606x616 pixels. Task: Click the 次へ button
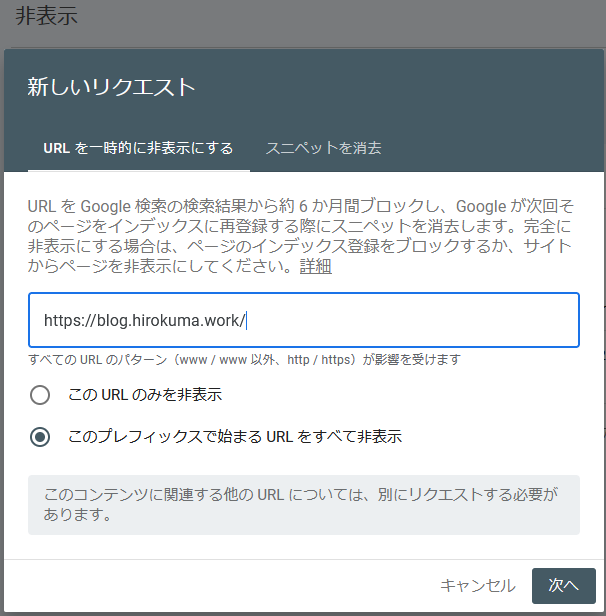click(564, 586)
